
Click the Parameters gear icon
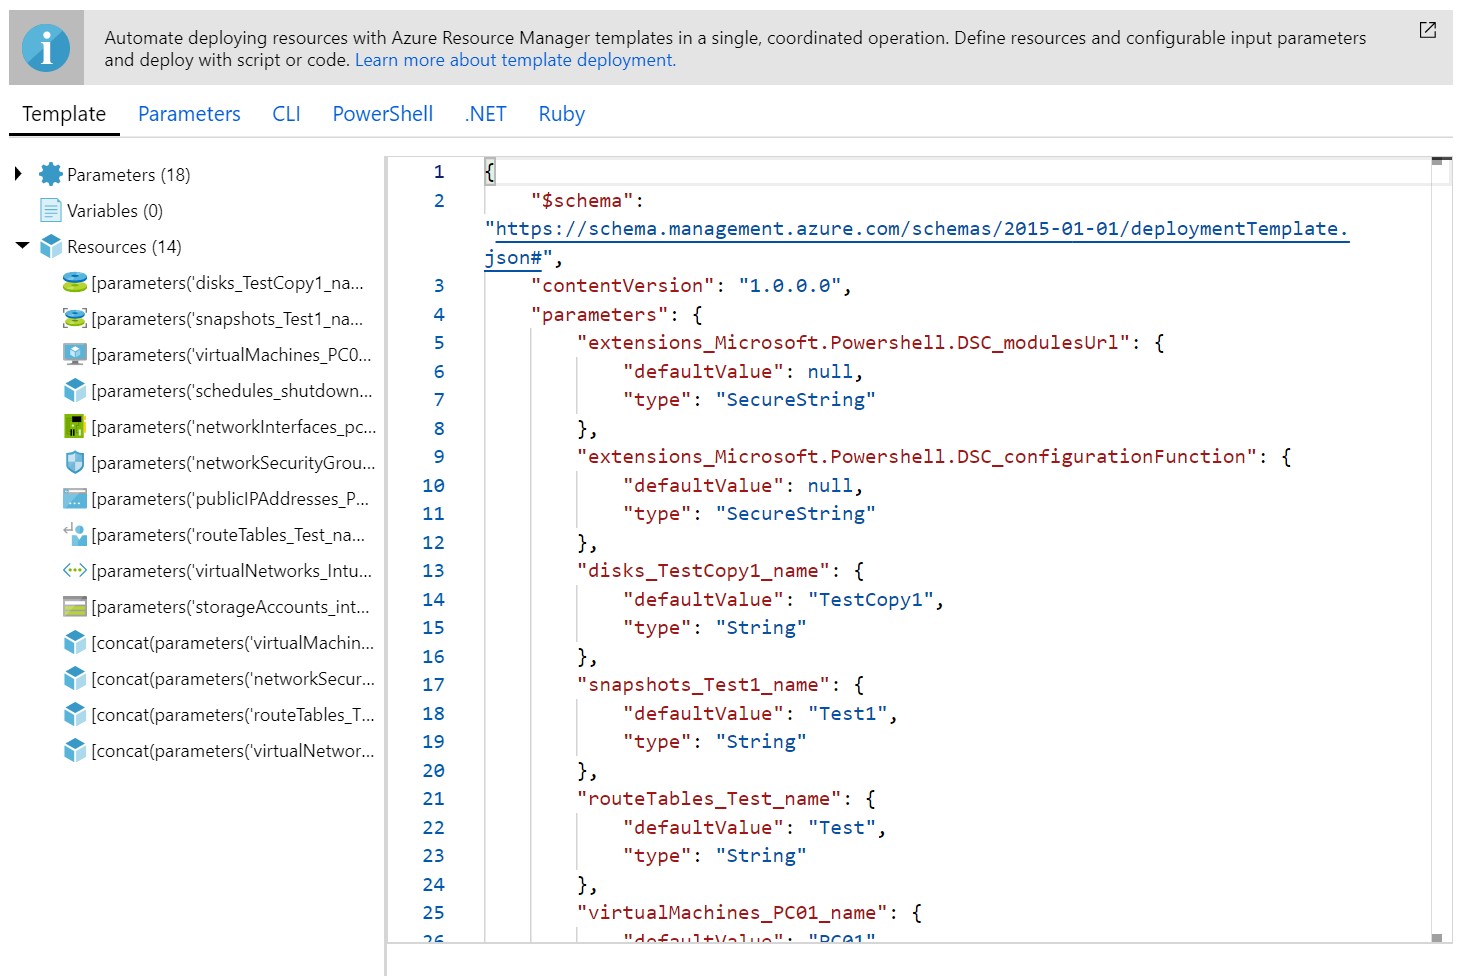click(x=50, y=173)
